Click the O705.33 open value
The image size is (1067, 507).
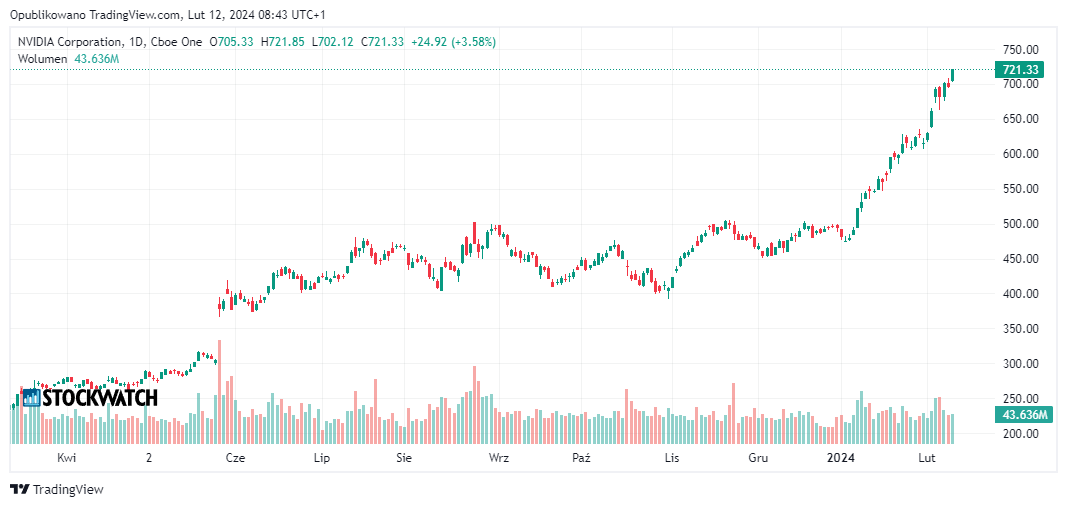pyautogui.click(x=231, y=42)
